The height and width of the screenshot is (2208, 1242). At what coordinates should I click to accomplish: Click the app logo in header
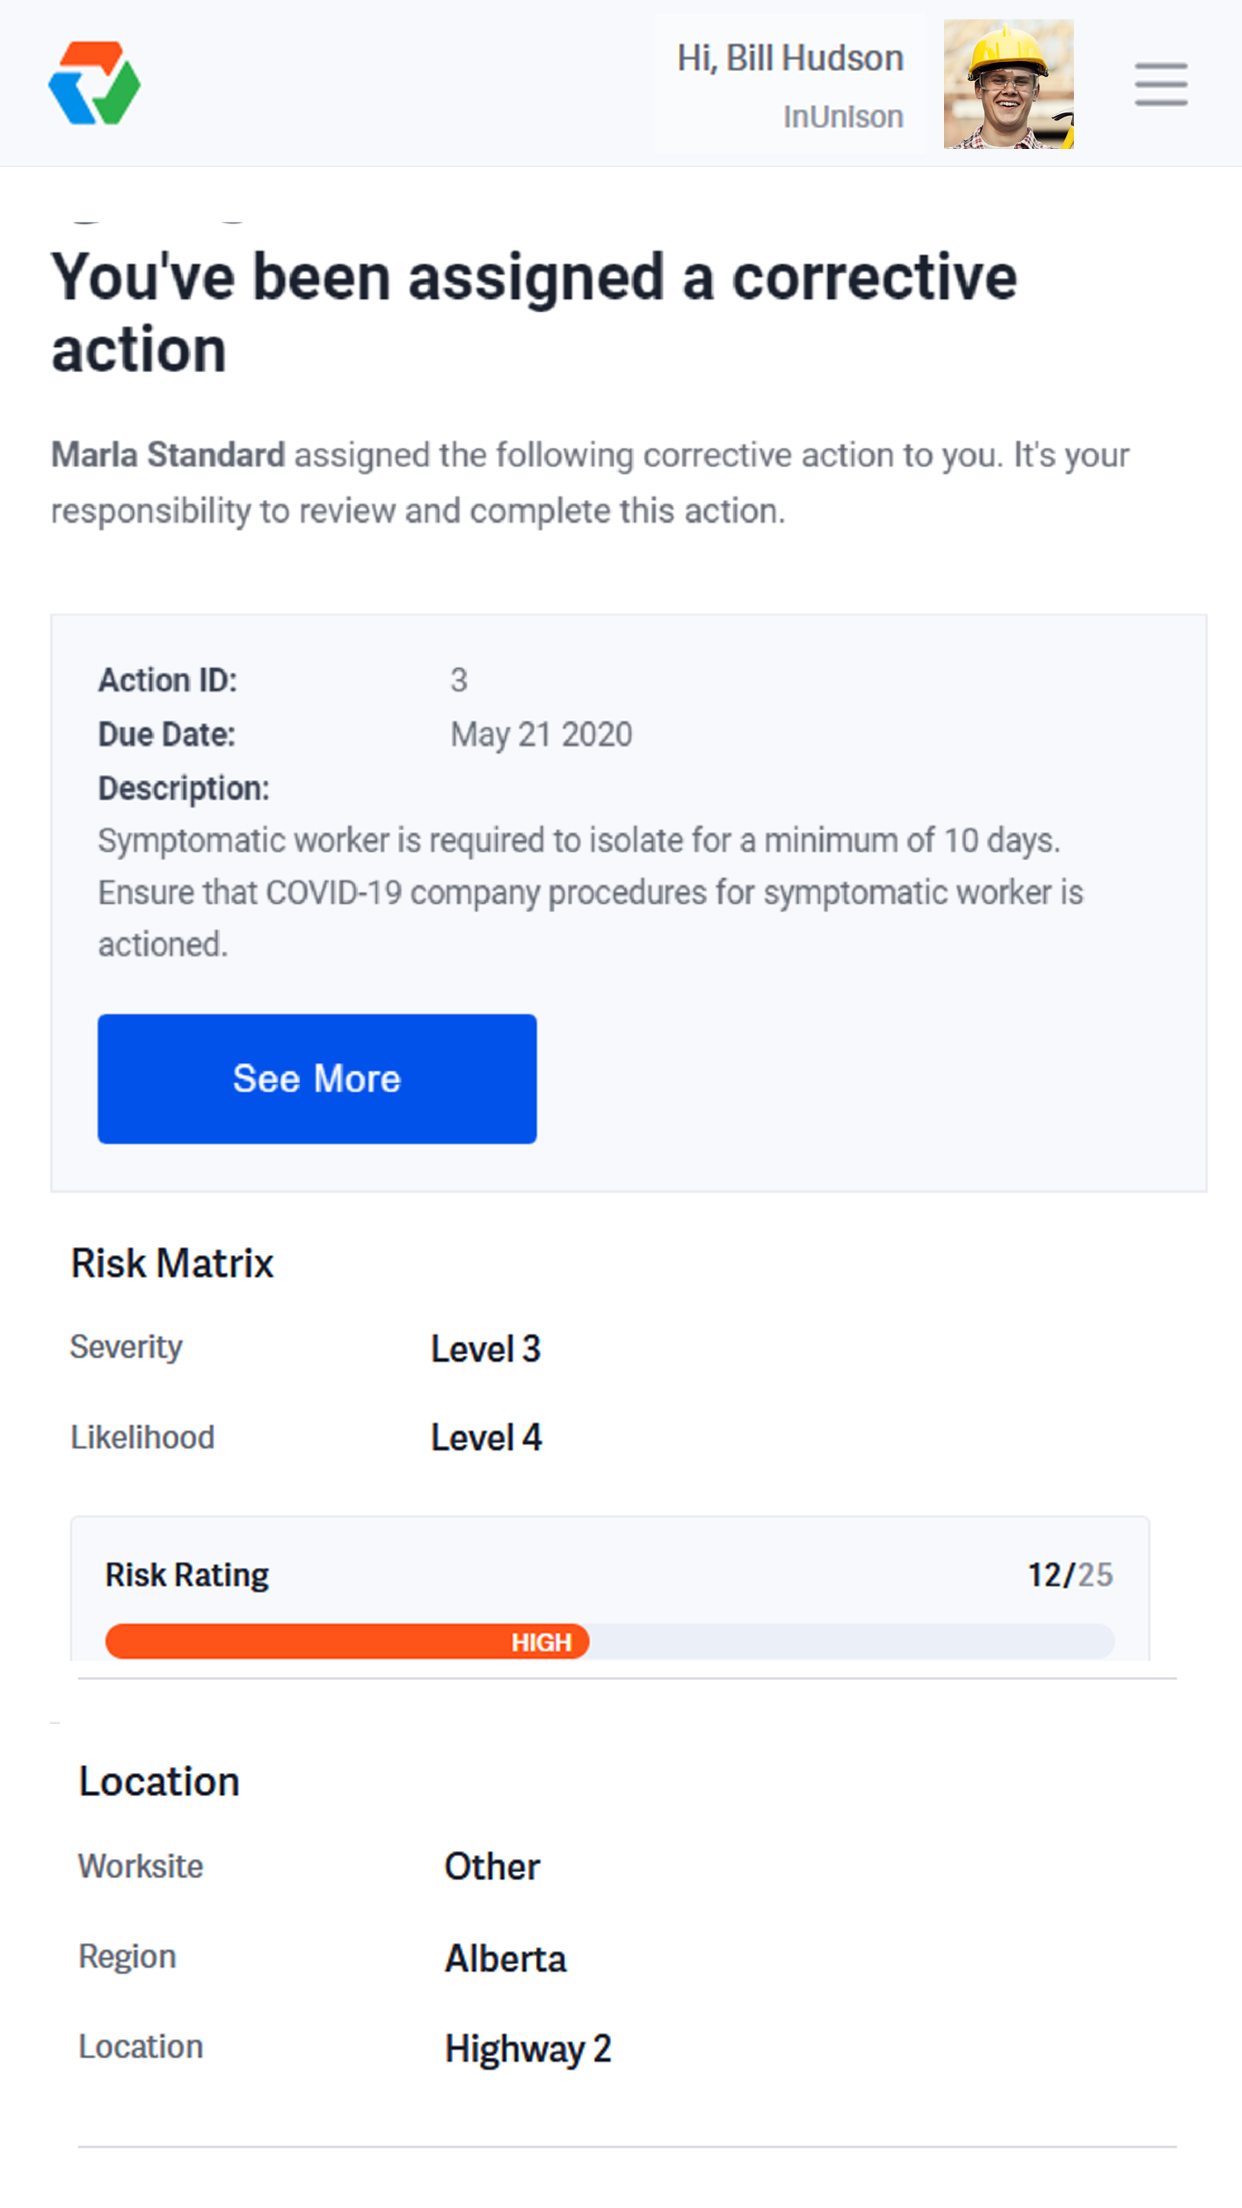(x=95, y=84)
